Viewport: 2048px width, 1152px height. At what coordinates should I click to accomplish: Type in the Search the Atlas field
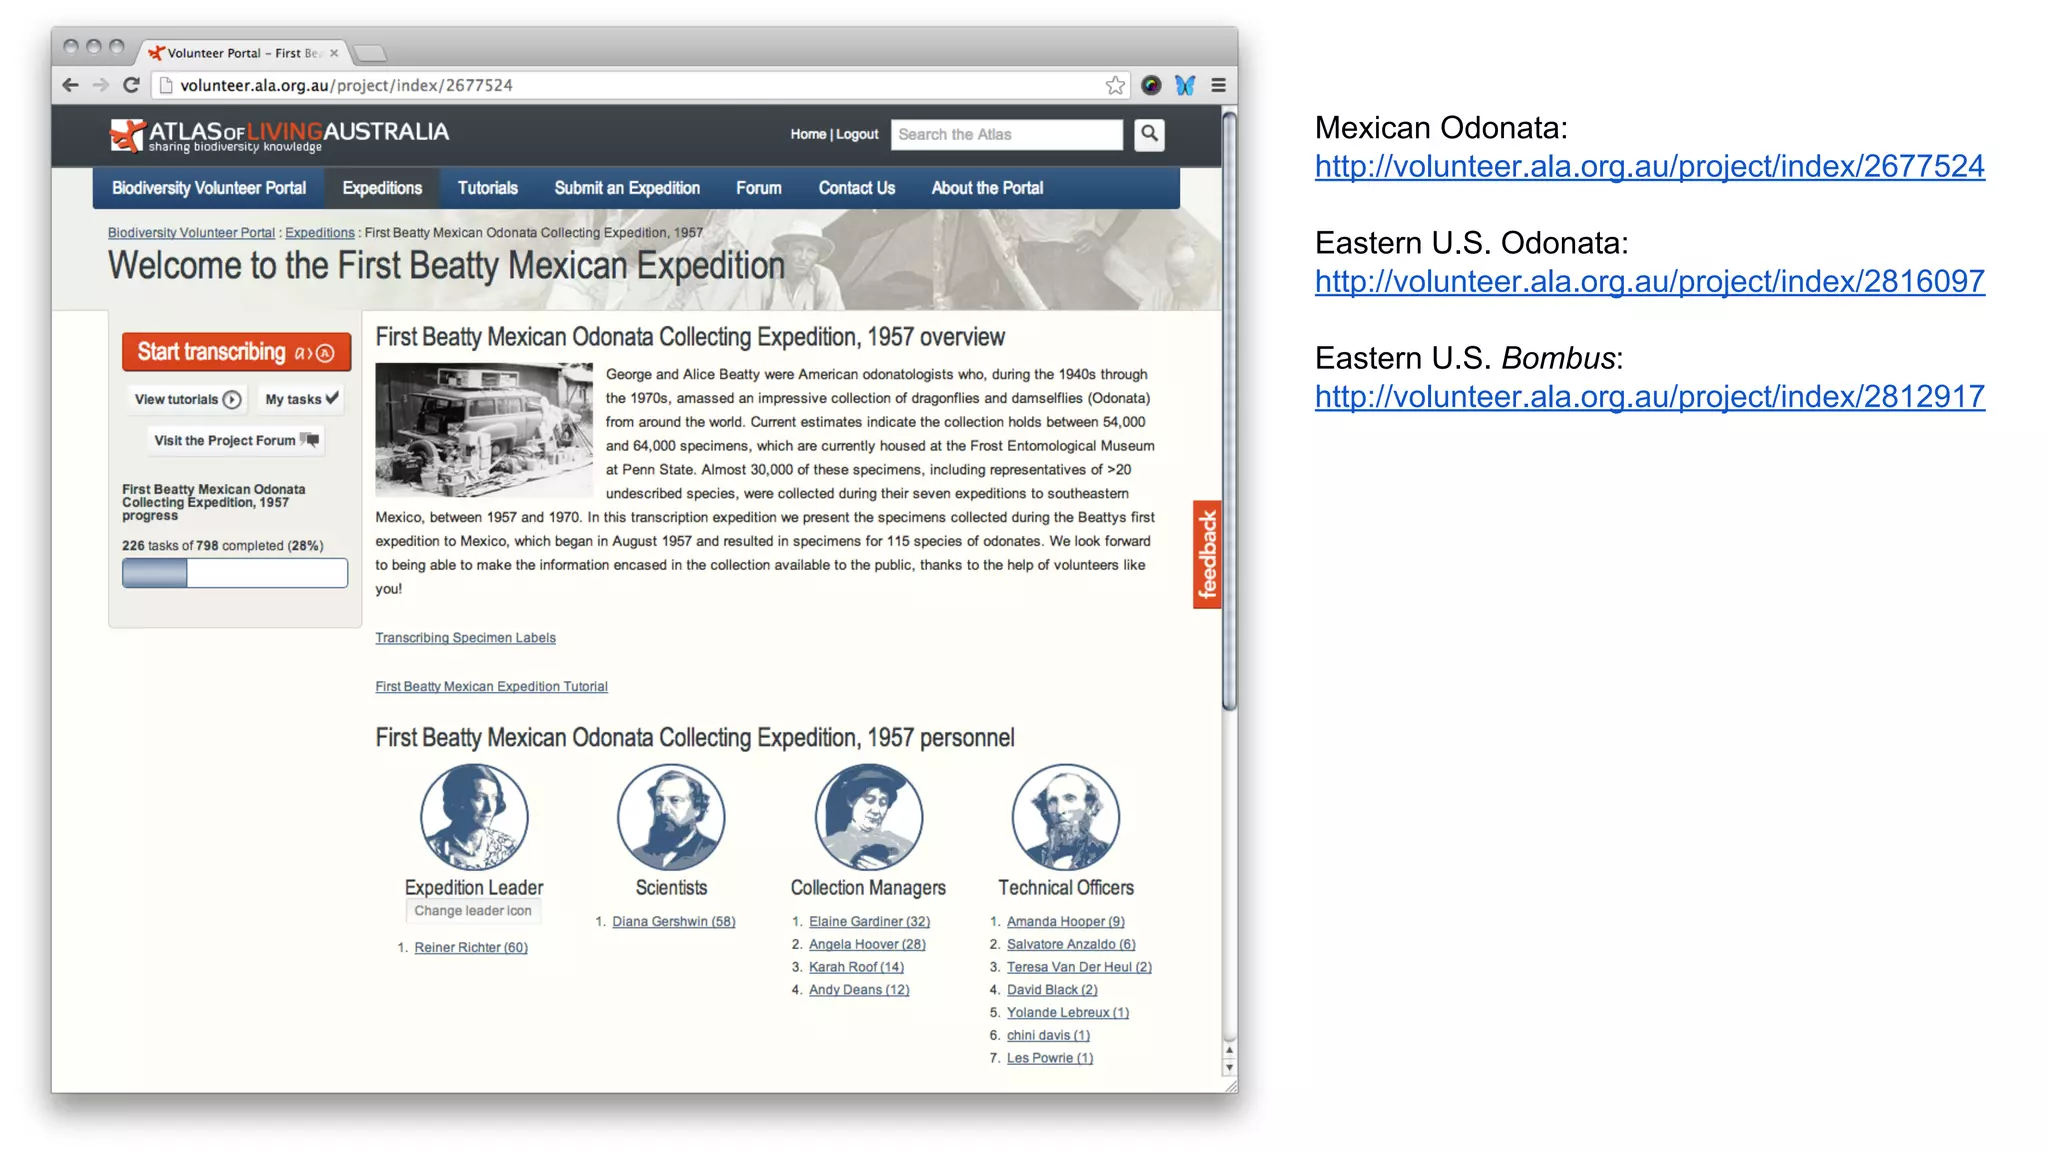coord(1006,134)
